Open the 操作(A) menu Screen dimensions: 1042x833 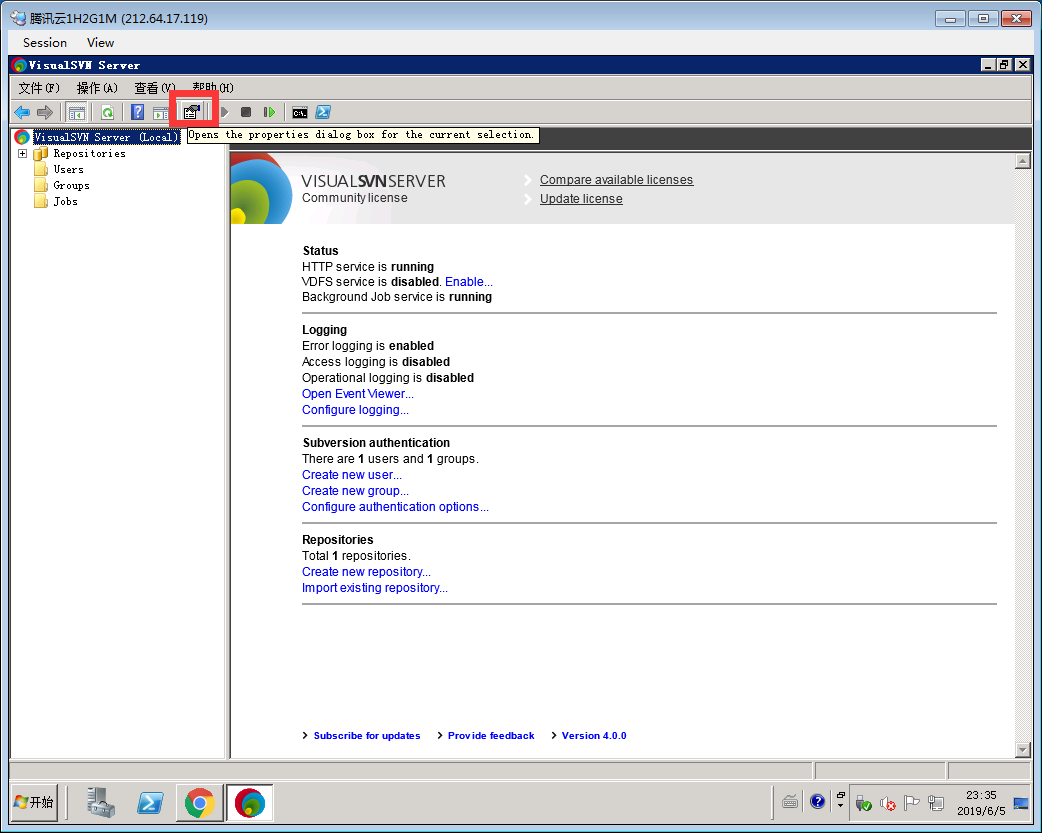click(x=96, y=87)
